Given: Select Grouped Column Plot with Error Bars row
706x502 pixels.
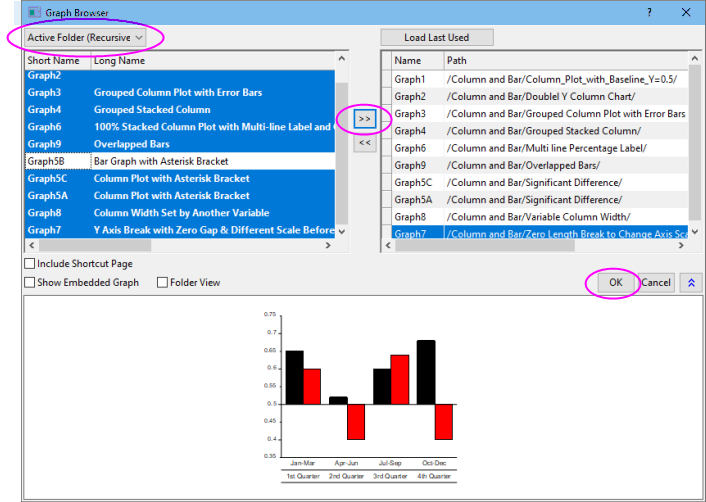Looking at the screenshot, I should [180, 92].
